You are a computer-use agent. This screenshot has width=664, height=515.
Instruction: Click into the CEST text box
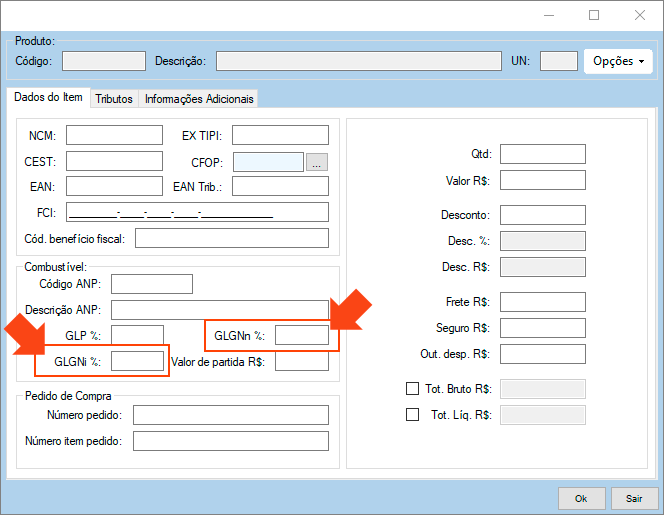(x=114, y=161)
